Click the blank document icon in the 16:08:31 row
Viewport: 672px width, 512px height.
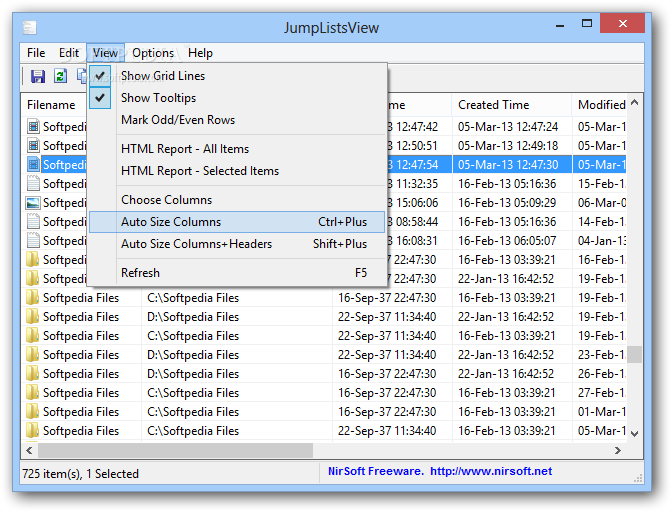pos(33,240)
